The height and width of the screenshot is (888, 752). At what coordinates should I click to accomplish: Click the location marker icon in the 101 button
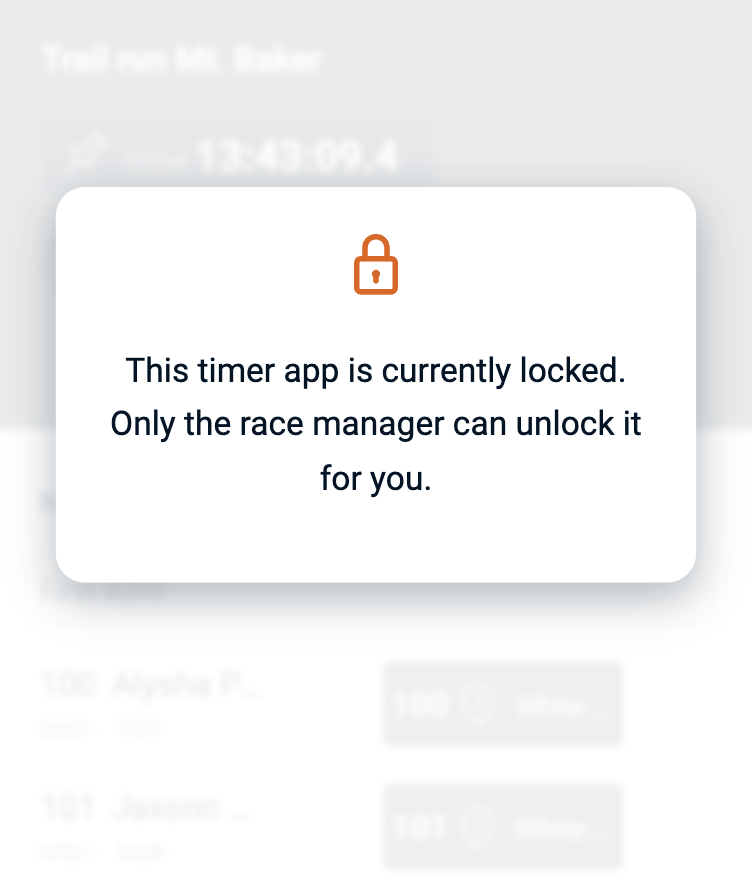coord(481,828)
